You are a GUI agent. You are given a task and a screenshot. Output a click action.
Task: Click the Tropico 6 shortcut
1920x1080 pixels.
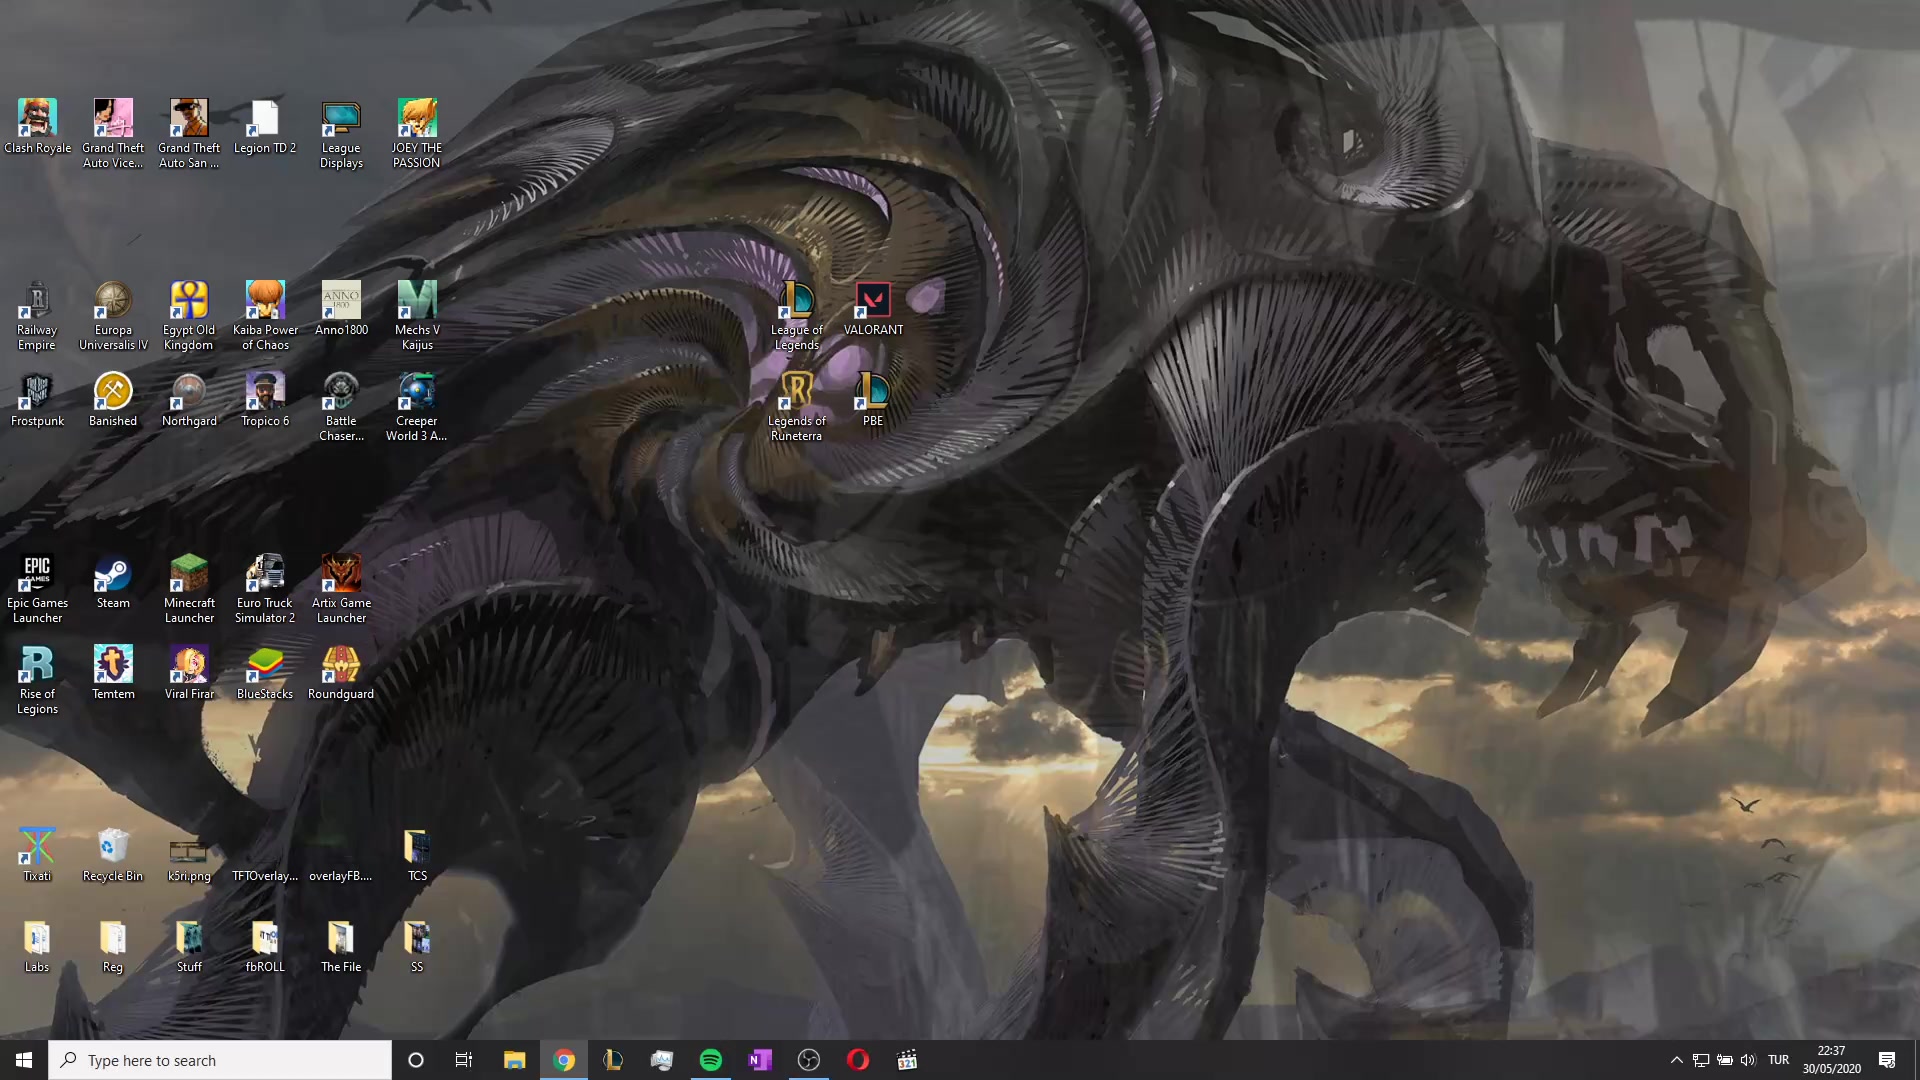[265, 400]
